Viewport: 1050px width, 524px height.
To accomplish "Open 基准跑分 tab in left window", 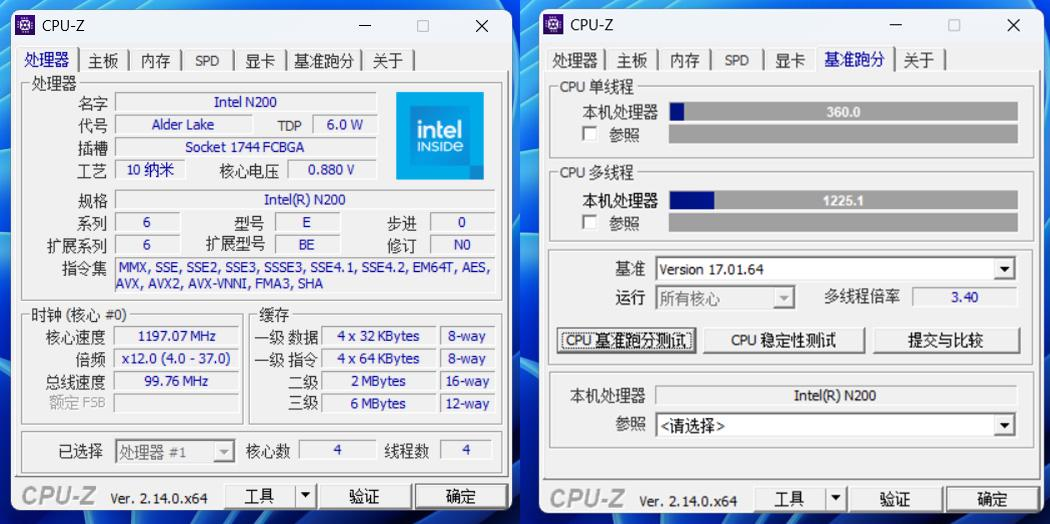I will coord(324,61).
